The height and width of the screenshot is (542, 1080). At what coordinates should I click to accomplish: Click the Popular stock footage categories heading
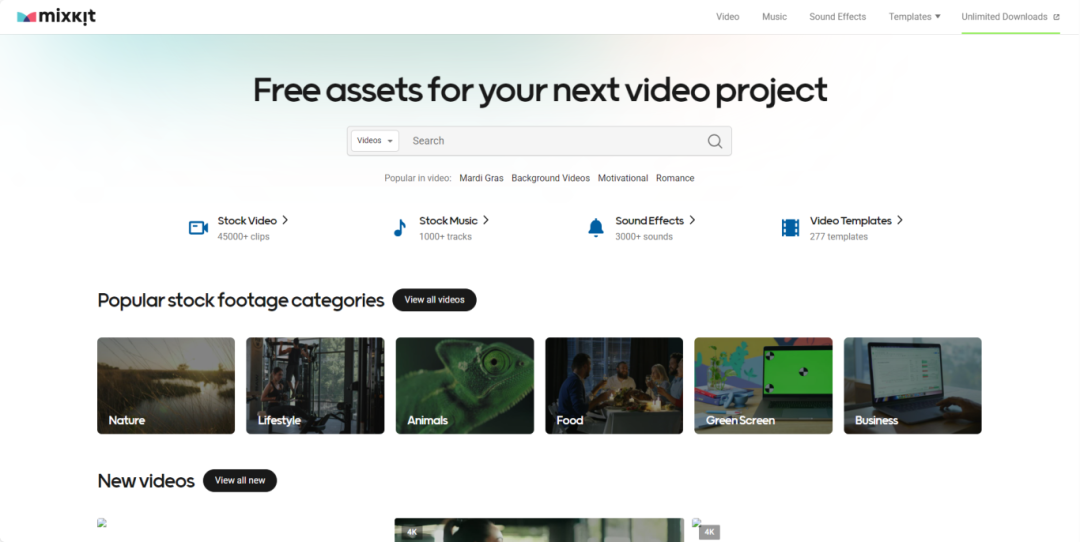click(241, 300)
